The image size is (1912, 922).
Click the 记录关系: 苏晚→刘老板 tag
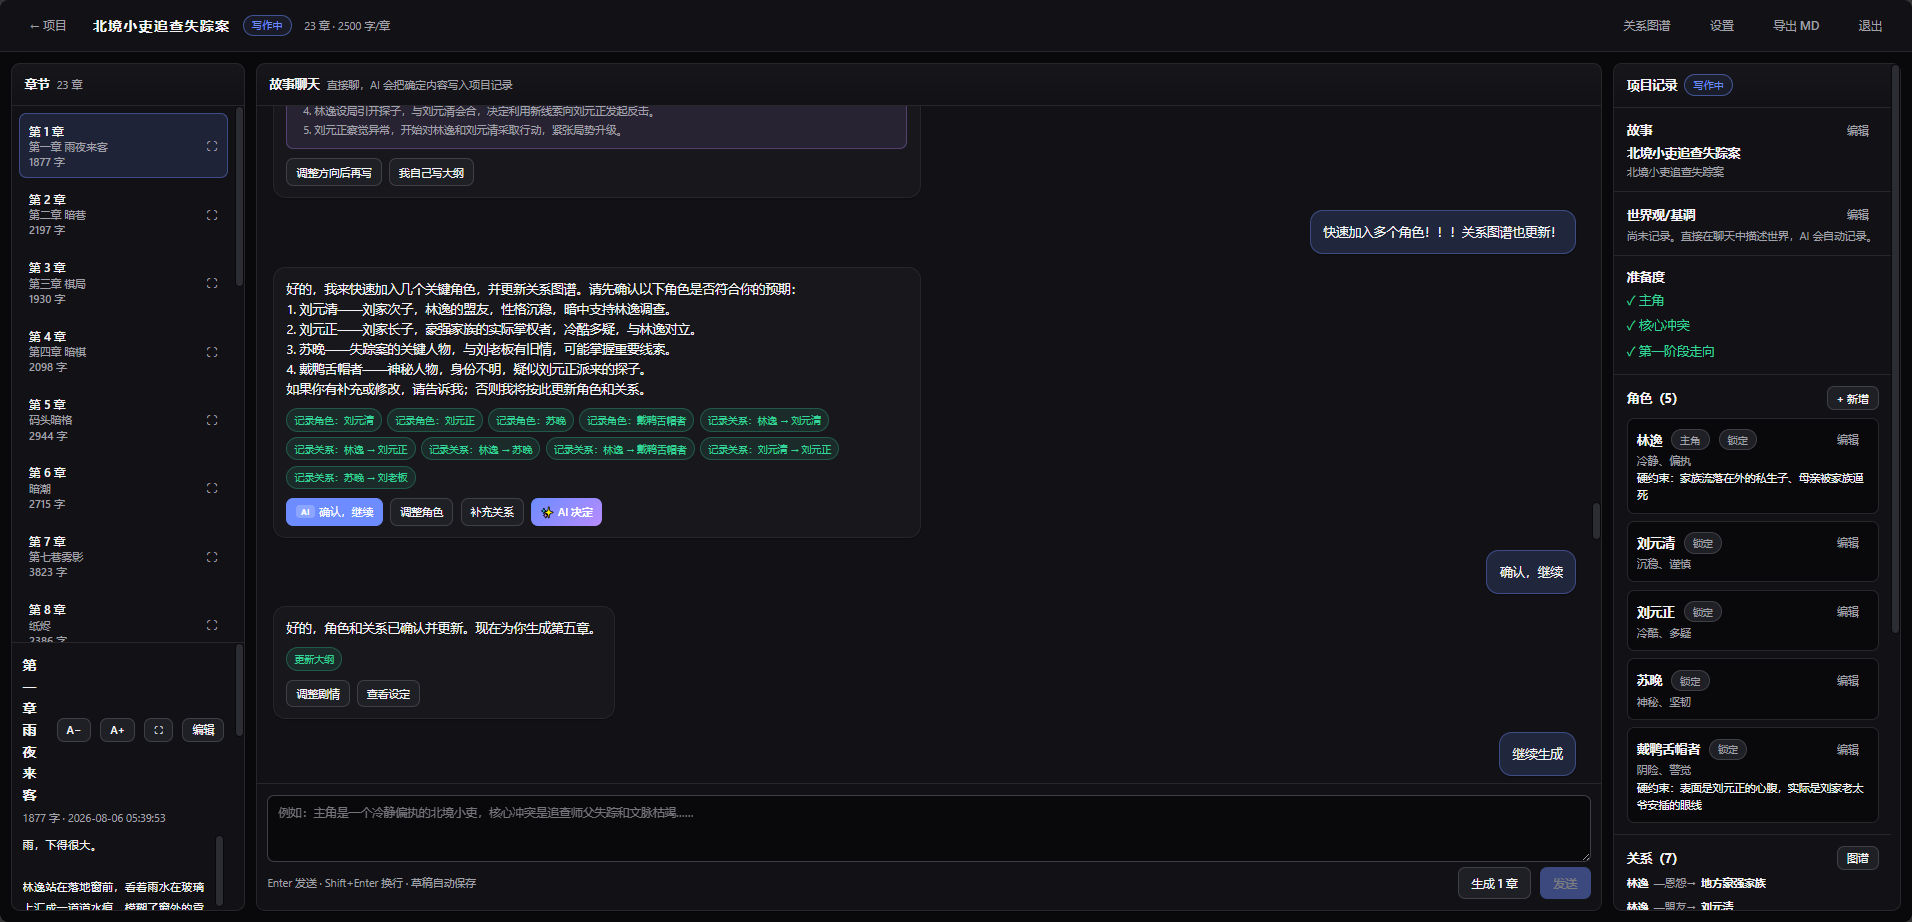(351, 478)
